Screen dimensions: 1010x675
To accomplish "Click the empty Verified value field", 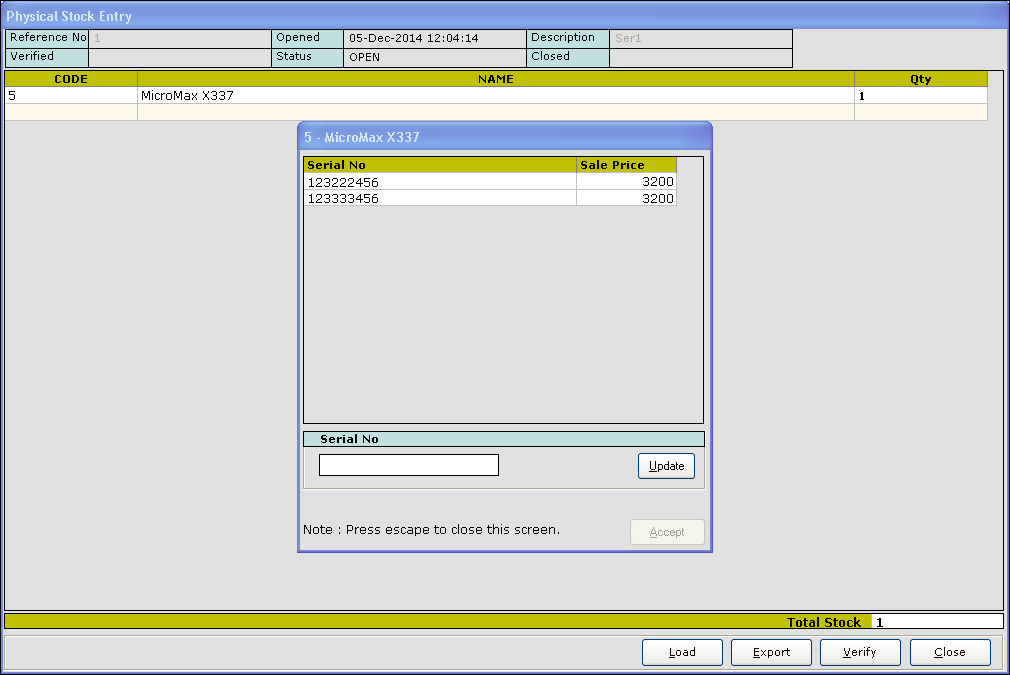I will click(180, 57).
